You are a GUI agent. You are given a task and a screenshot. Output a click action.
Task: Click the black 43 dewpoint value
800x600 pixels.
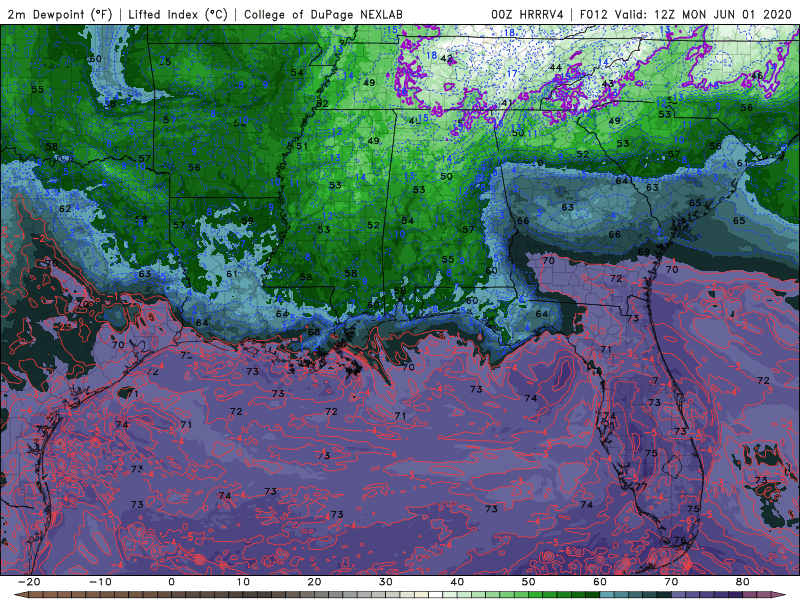[x=607, y=84]
